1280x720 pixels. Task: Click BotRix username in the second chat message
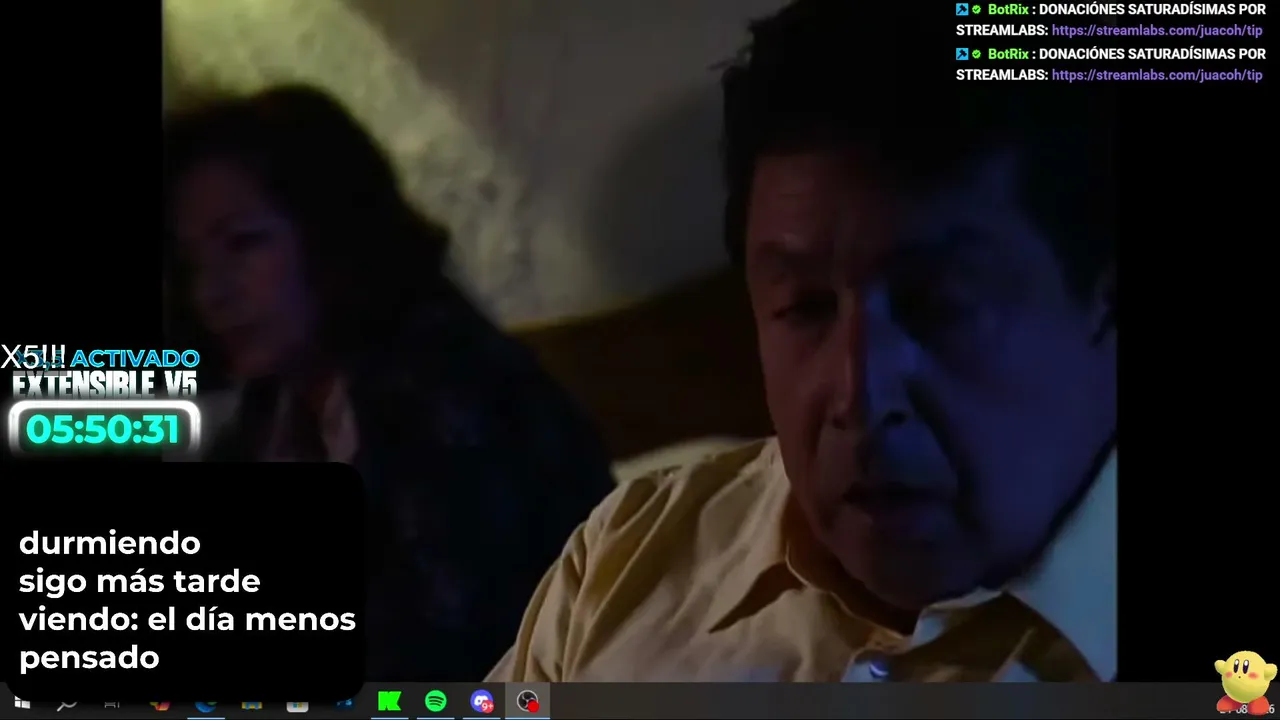point(1008,54)
